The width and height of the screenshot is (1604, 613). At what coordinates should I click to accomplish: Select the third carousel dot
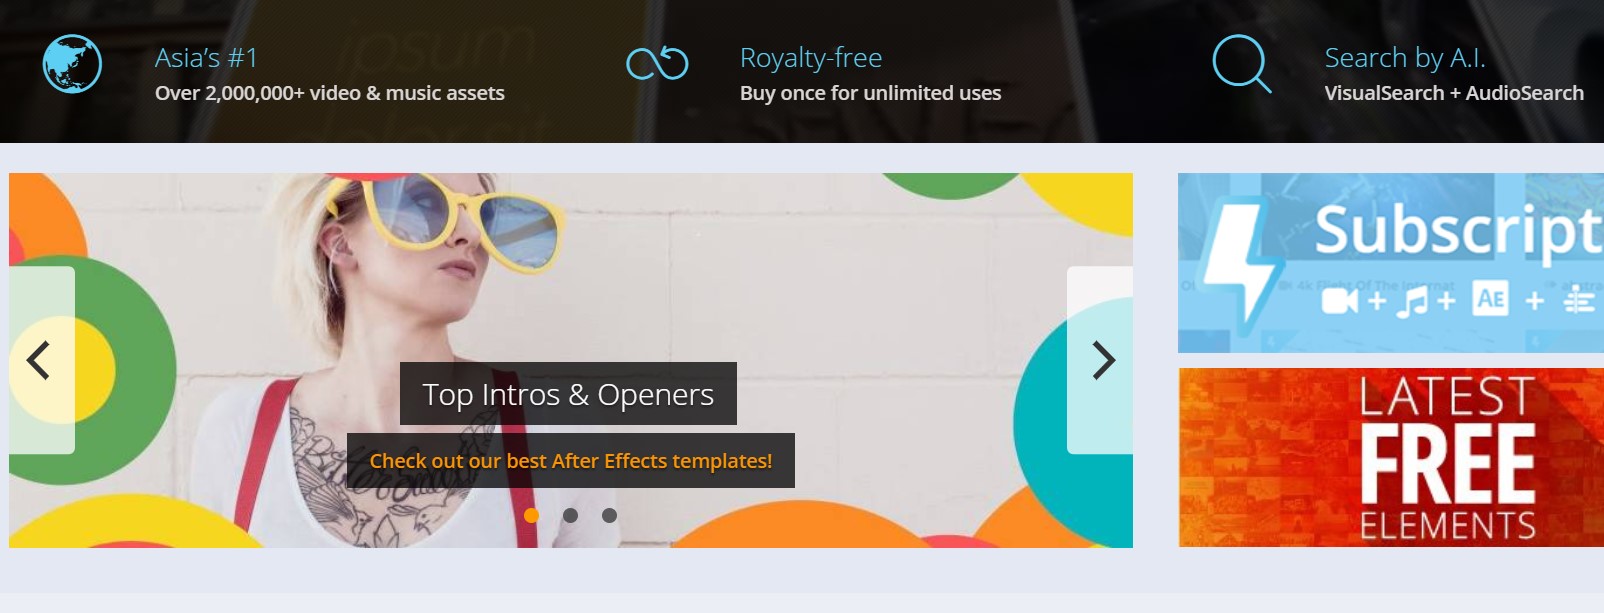click(x=609, y=515)
